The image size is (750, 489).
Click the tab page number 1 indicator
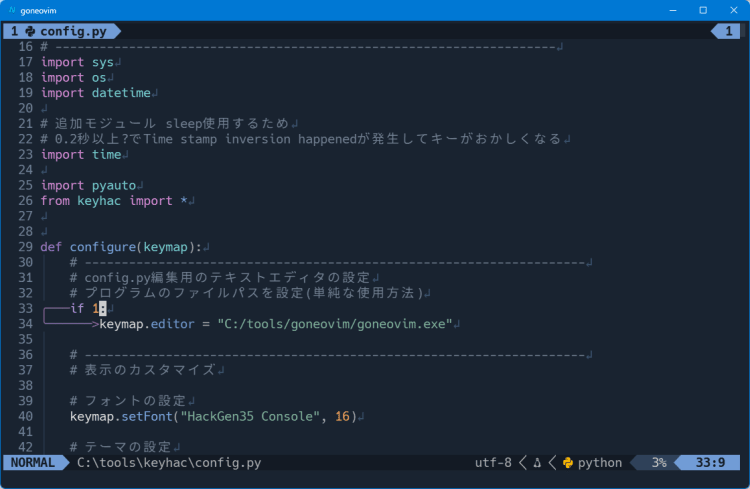728,32
